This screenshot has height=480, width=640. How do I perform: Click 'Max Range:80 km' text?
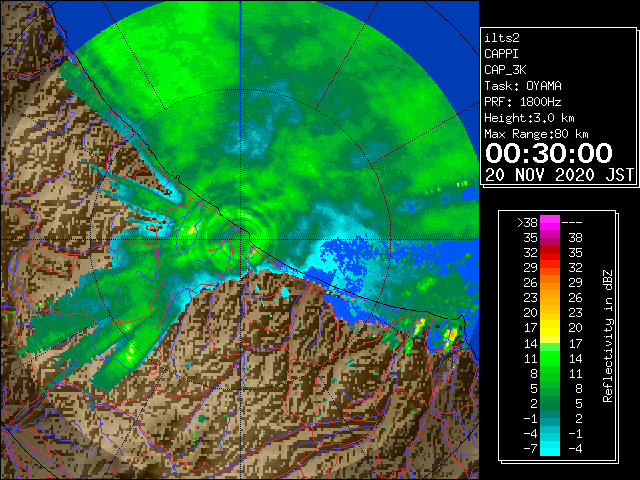coord(536,134)
